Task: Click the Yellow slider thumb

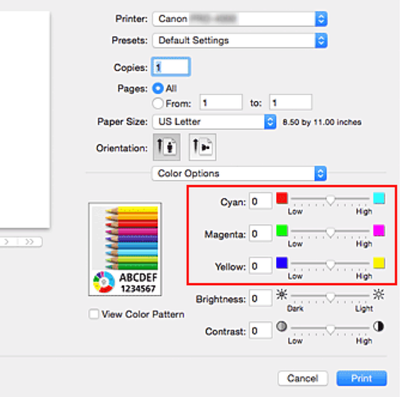Action: click(330, 264)
